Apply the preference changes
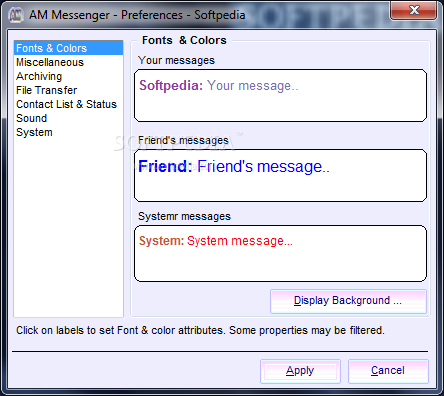Screen dimensions: 444x396 click(300, 371)
